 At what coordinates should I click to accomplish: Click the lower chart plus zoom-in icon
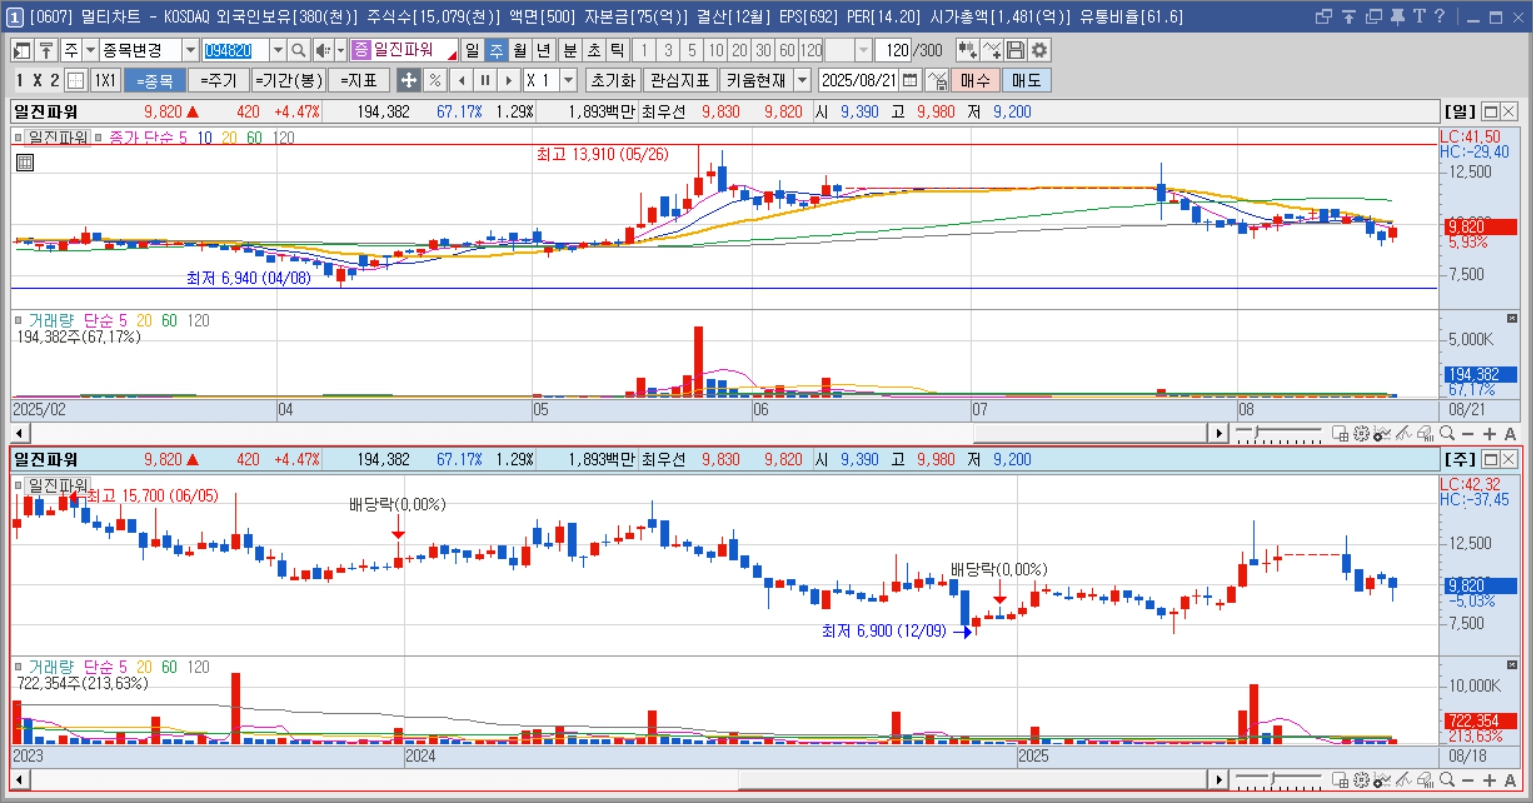[1489, 780]
